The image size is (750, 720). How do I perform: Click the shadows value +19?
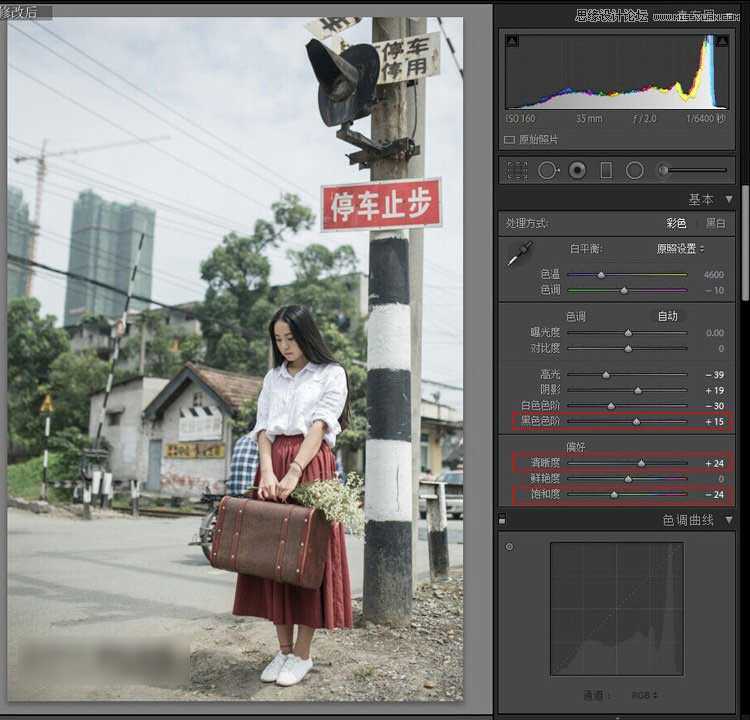coord(715,391)
